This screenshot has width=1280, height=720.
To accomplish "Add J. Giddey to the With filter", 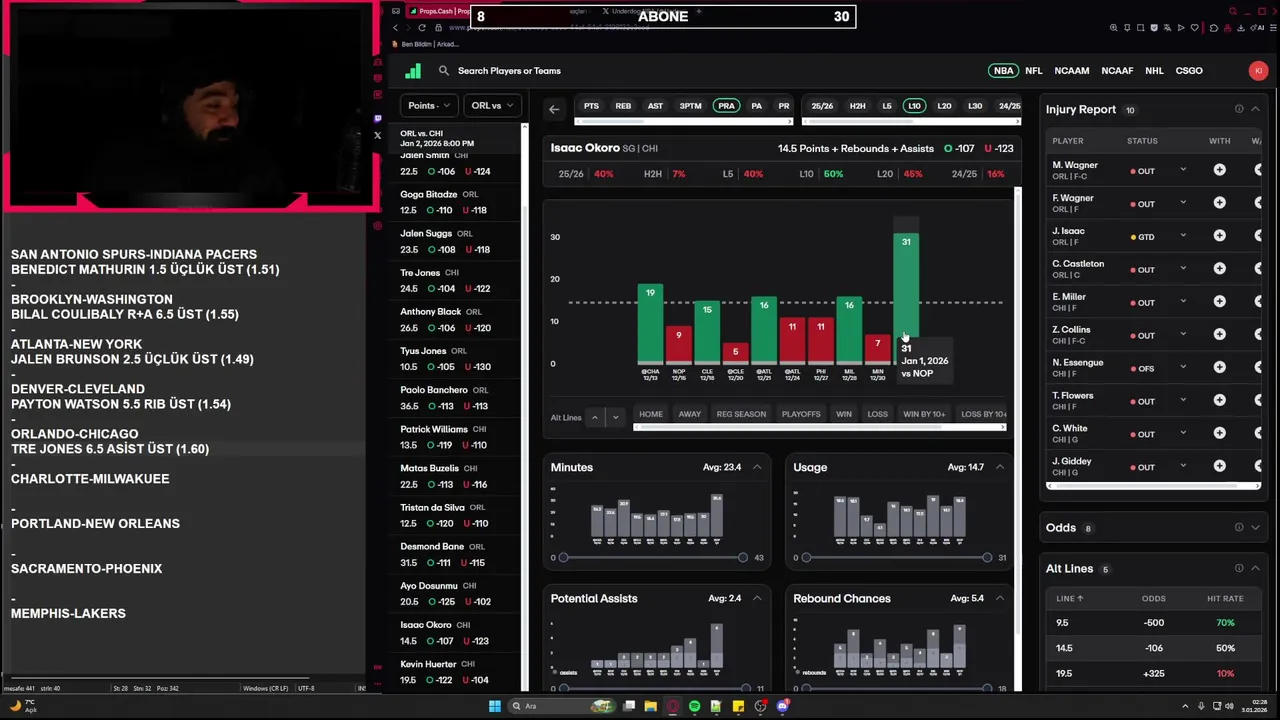I will tap(1219, 466).
